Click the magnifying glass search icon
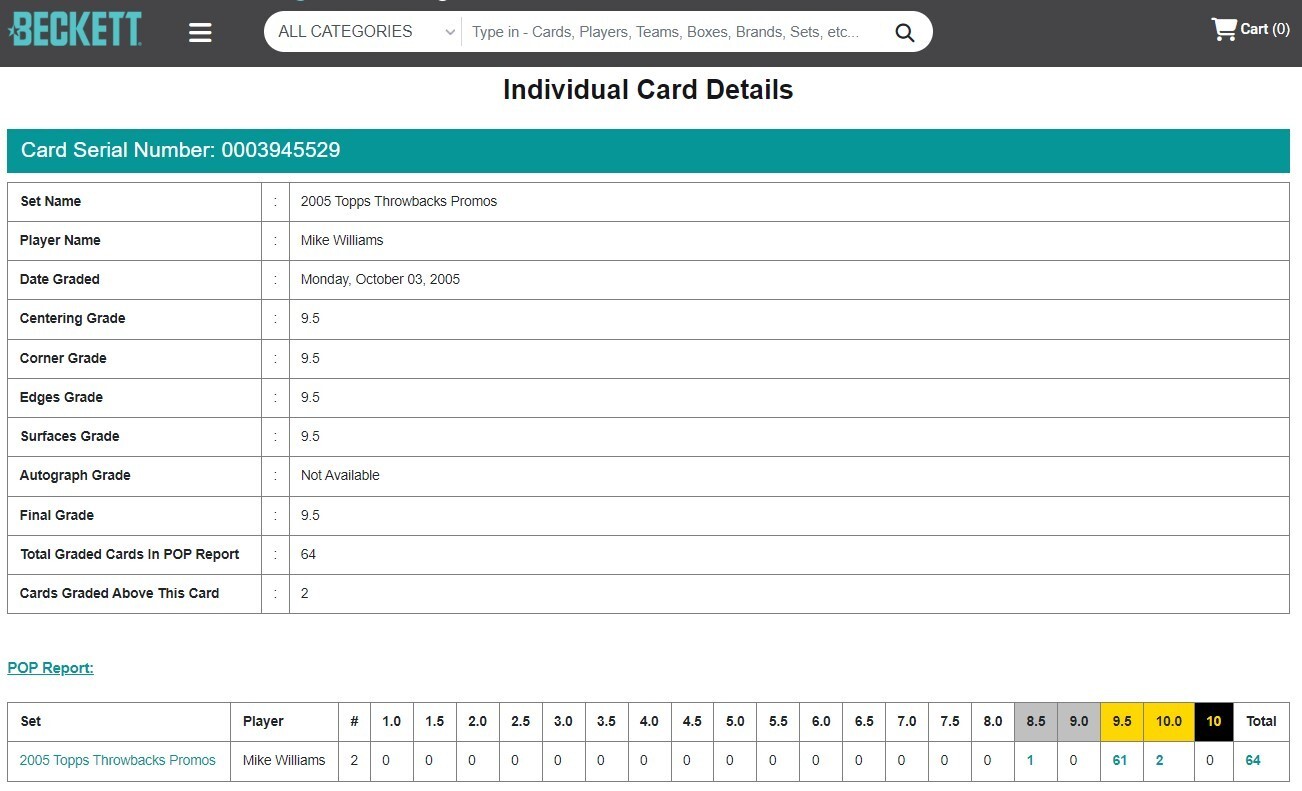 pos(904,32)
